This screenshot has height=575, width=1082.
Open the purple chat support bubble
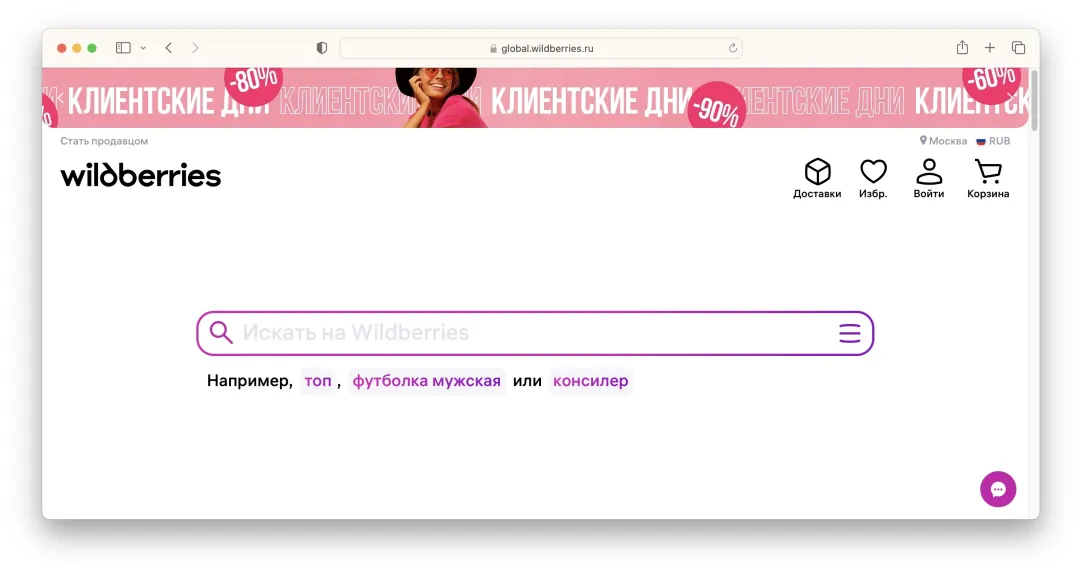tap(997, 489)
